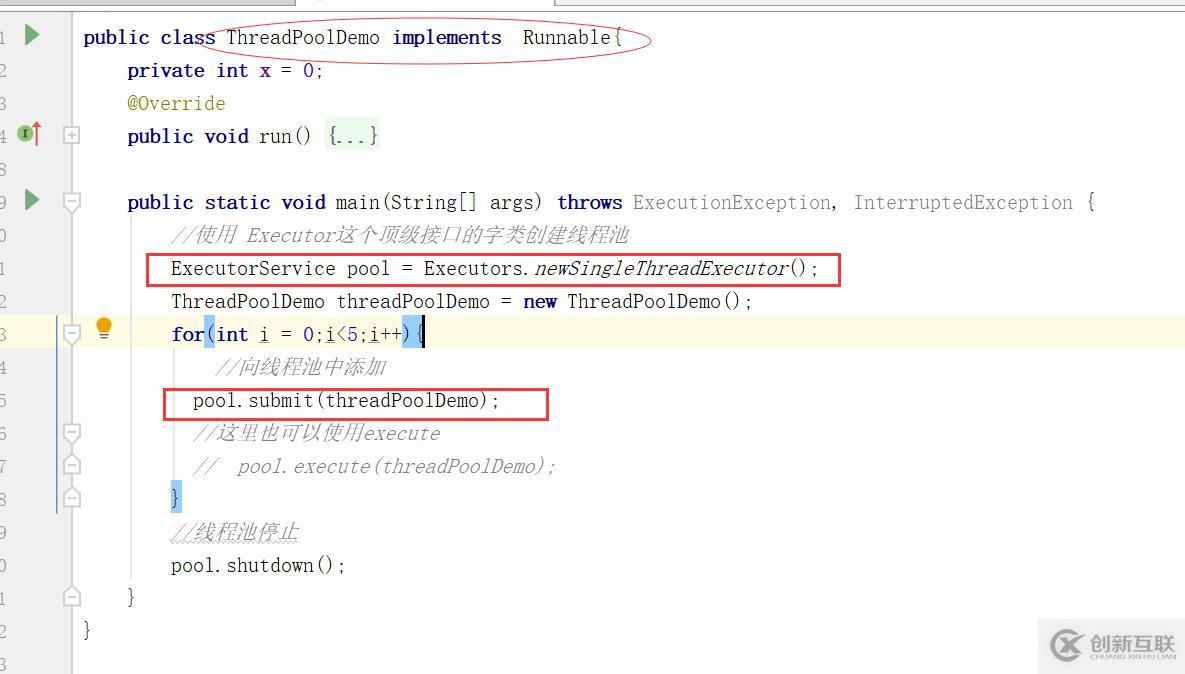Viewport: 1185px width, 674px height.
Task: Click fold end marker at main method closing brace
Action: (72, 597)
